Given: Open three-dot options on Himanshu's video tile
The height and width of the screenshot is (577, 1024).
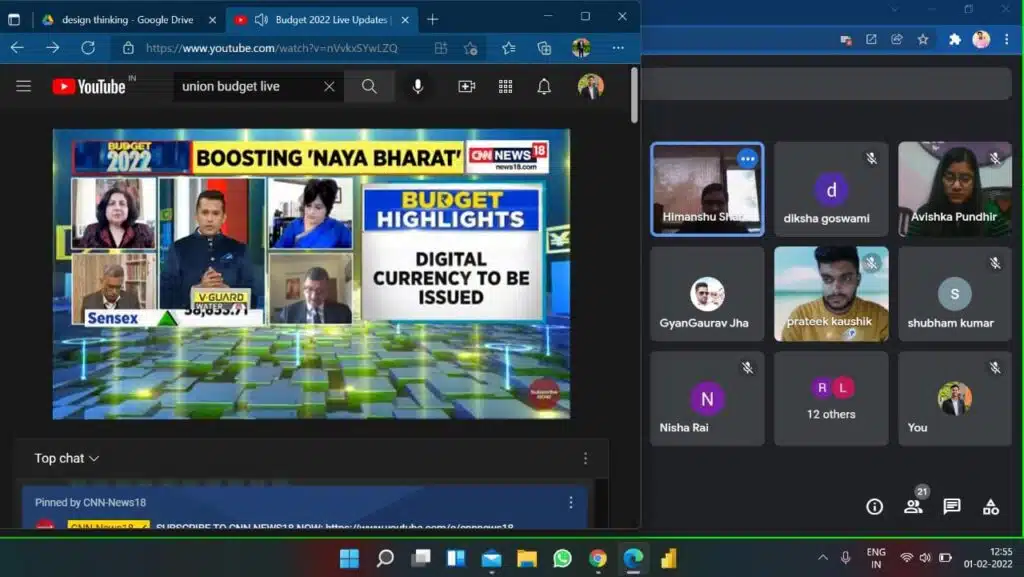Looking at the screenshot, I should [747, 158].
